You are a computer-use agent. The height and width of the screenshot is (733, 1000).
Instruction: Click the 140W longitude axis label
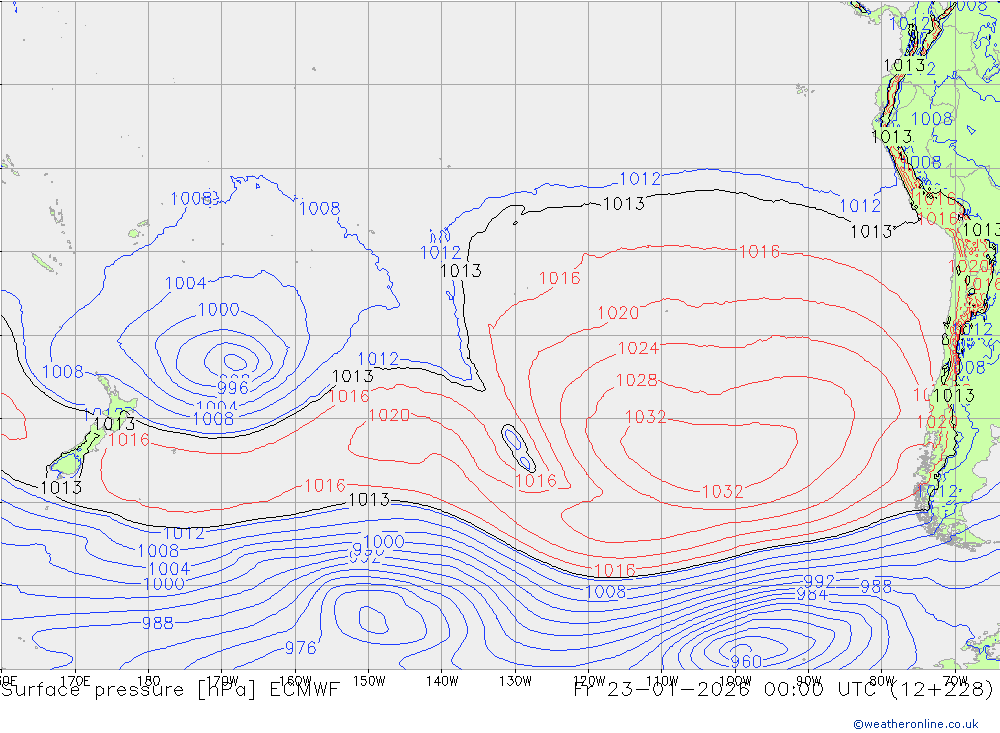441,680
